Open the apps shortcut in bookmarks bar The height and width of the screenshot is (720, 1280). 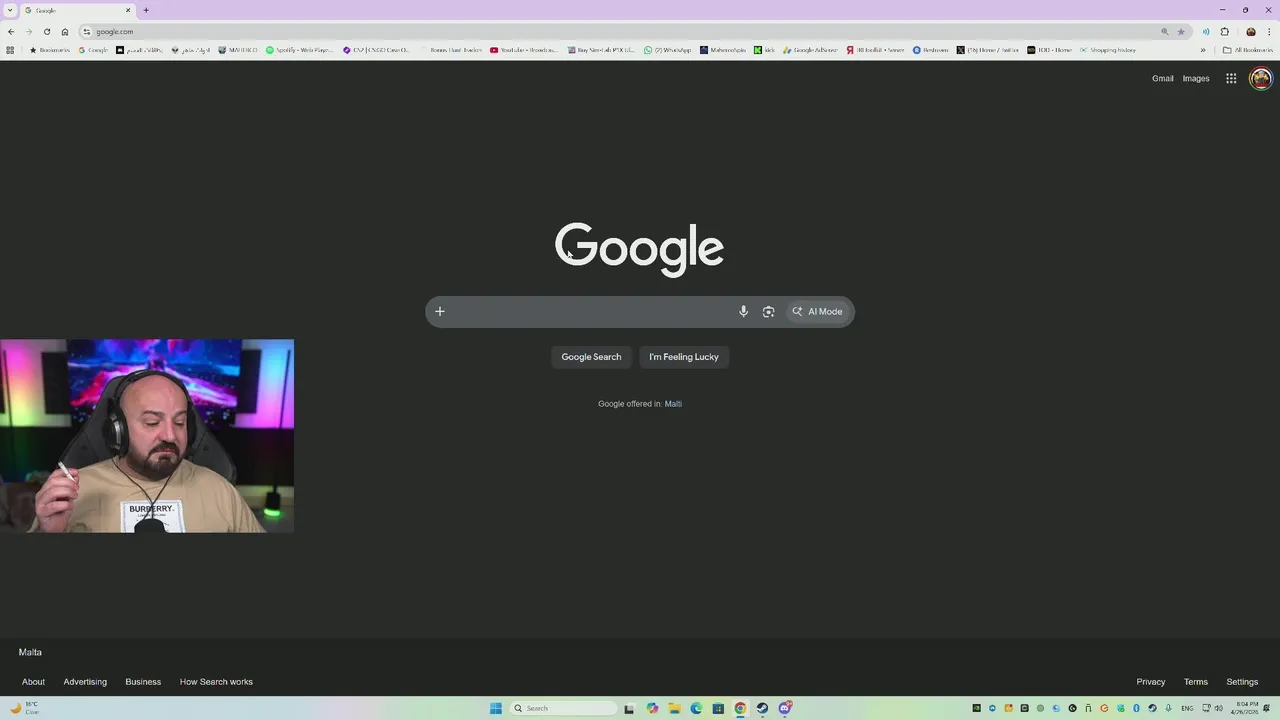(x=10, y=50)
